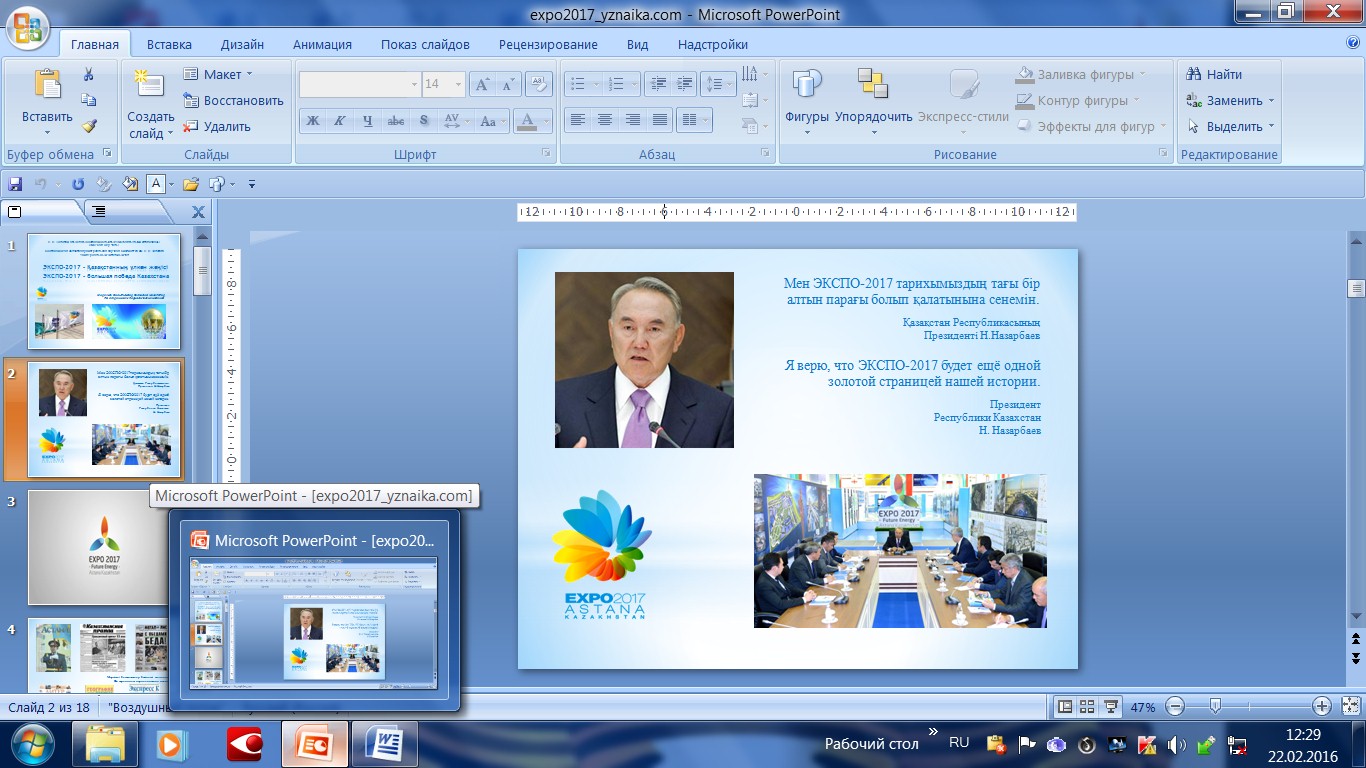The width and height of the screenshot is (1366, 768).
Task: Open the font size dropdown showing 14
Action: pyautogui.click(x=457, y=85)
